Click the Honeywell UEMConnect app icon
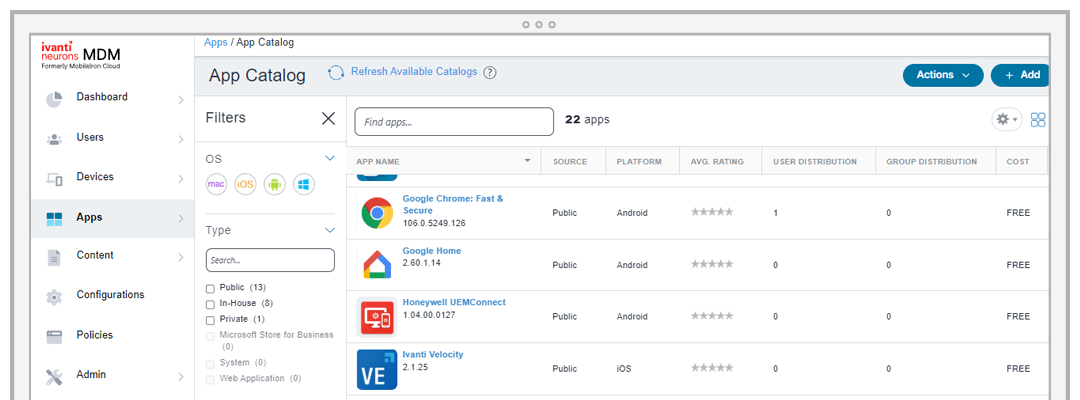 click(377, 317)
